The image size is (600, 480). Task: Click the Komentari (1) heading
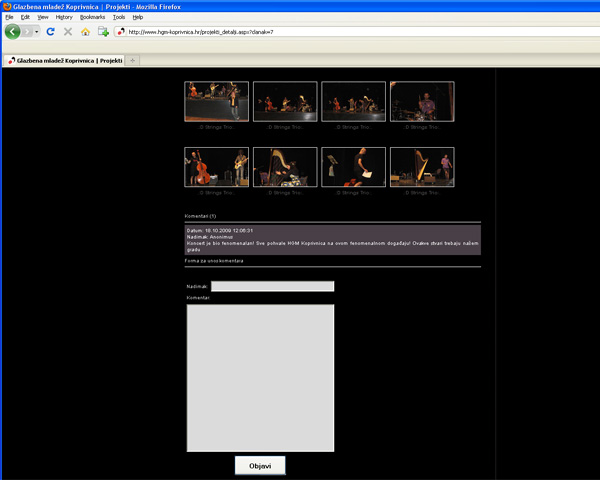(x=200, y=216)
